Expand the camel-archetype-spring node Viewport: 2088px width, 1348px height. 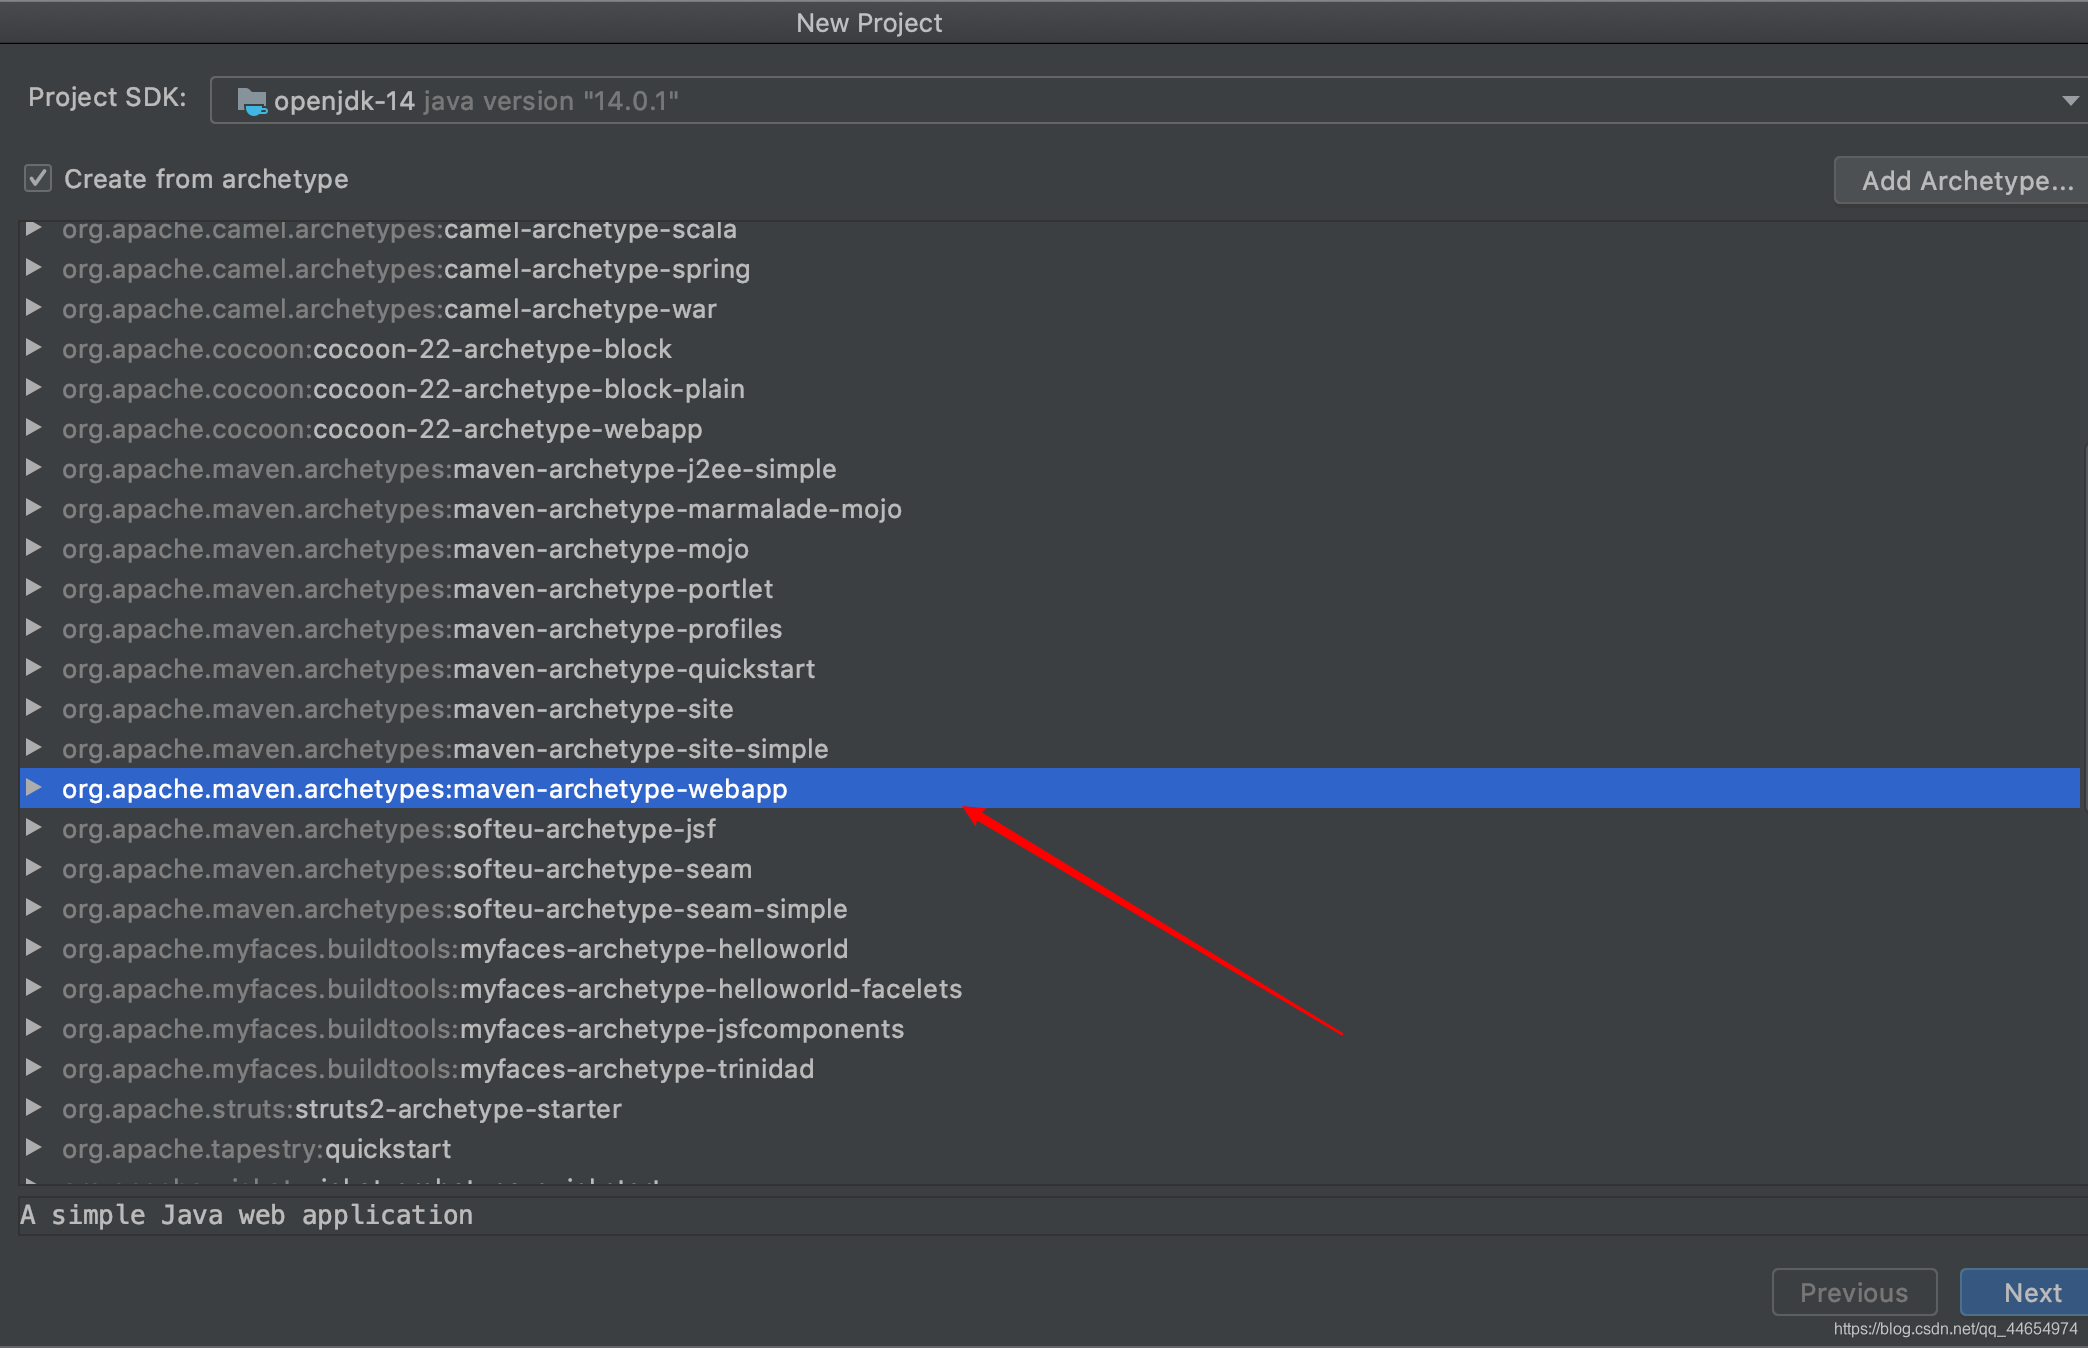pyautogui.click(x=33, y=268)
